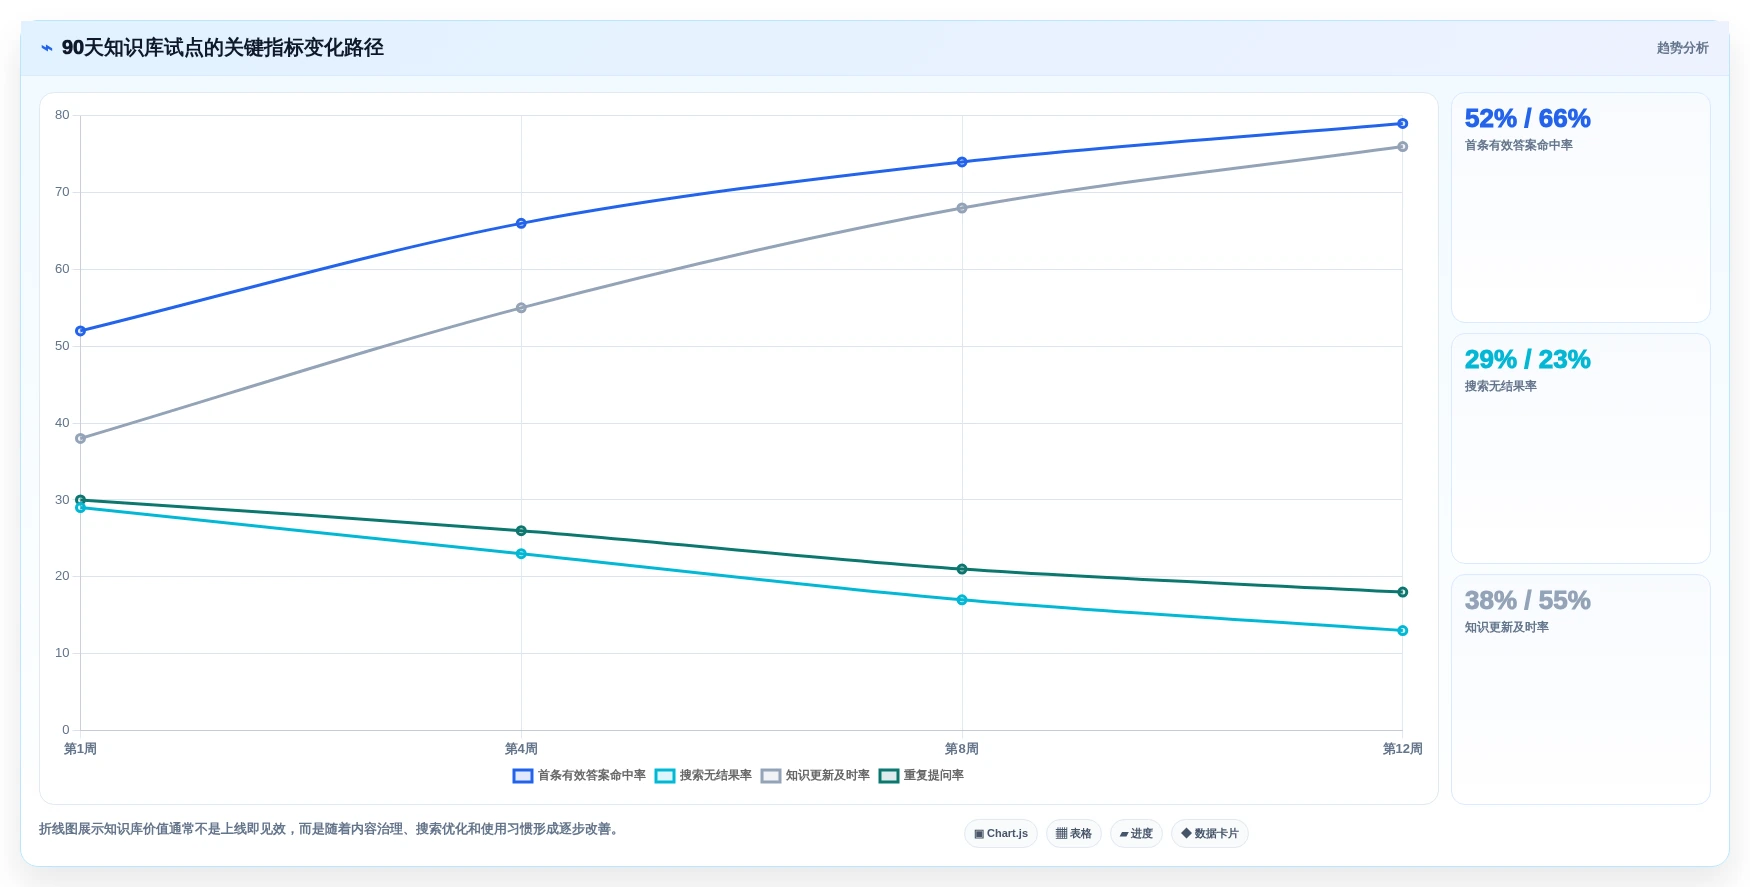1750x887 pixels.
Task: Click the 数据卡片 tag chip
Action: click(x=1210, y=833)
